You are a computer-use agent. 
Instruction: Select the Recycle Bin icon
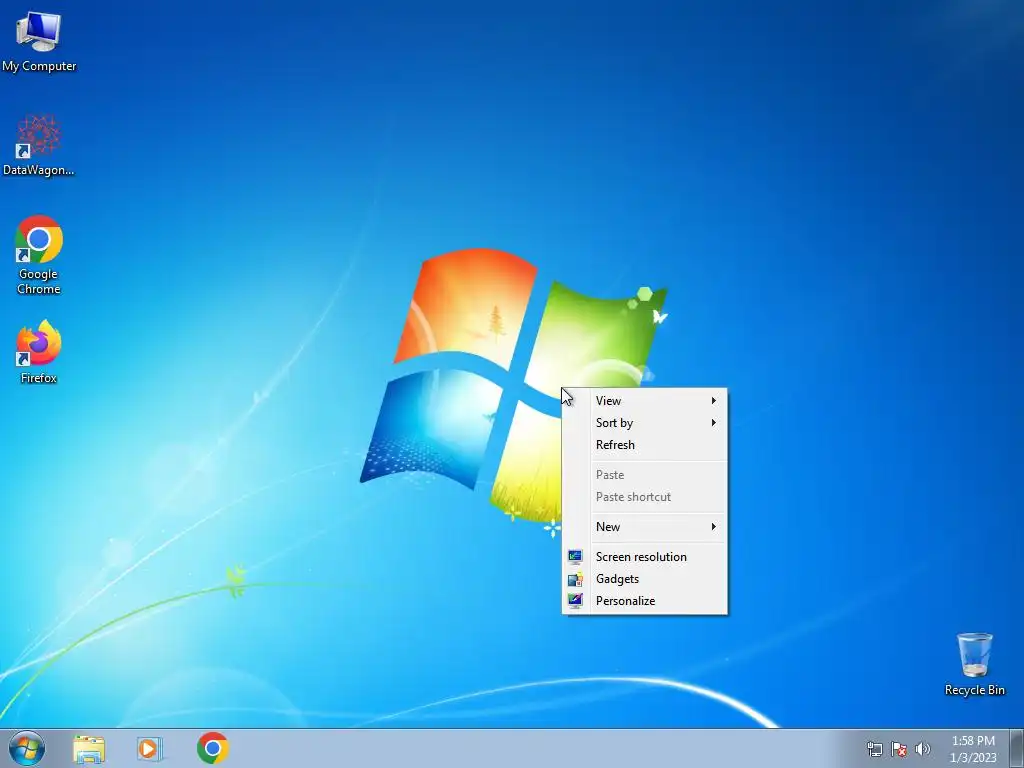974,664
